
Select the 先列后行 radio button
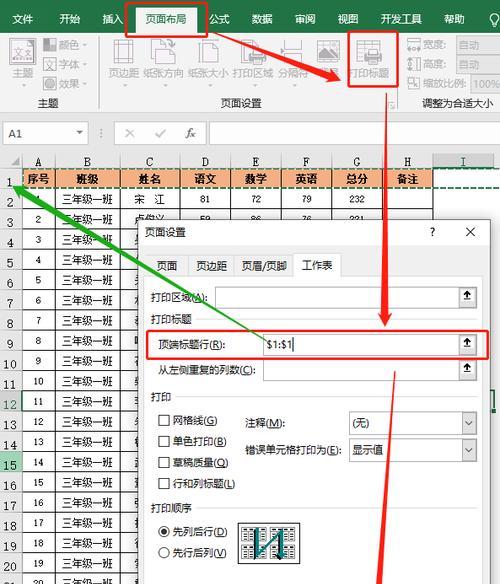coord(164,531)
